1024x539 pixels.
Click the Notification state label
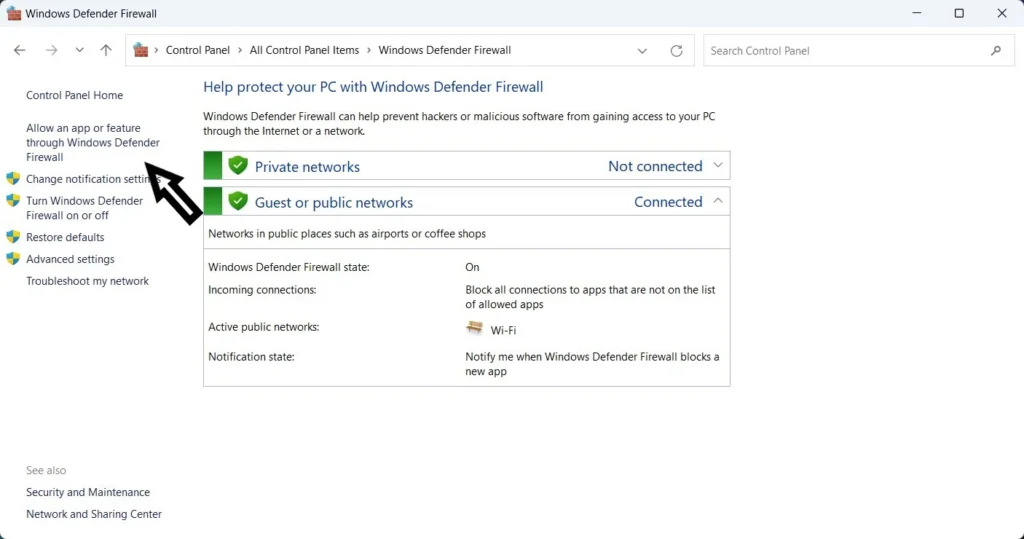(x=251, y=357)
